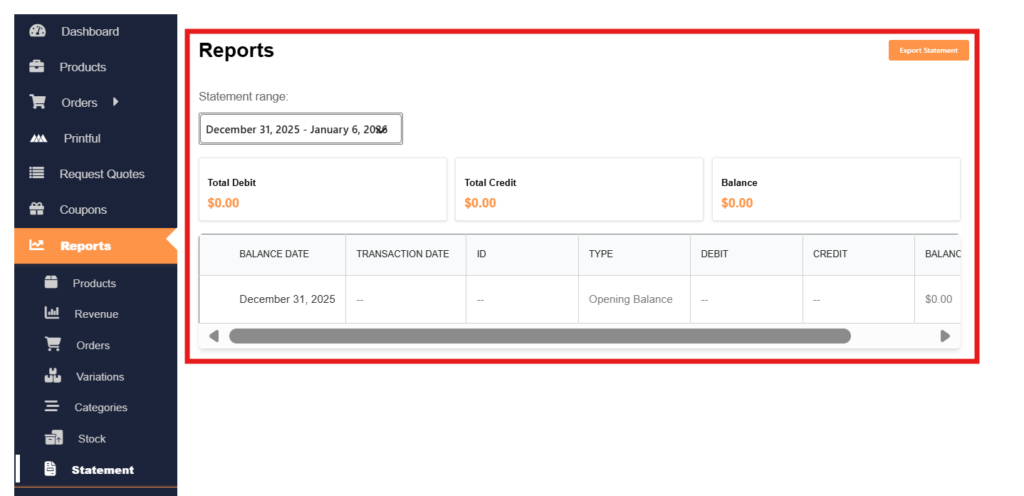Click the Dashboard gauge icon
Image resolution: width=1024 pixels, height=496 pixels.
[37, 31]
